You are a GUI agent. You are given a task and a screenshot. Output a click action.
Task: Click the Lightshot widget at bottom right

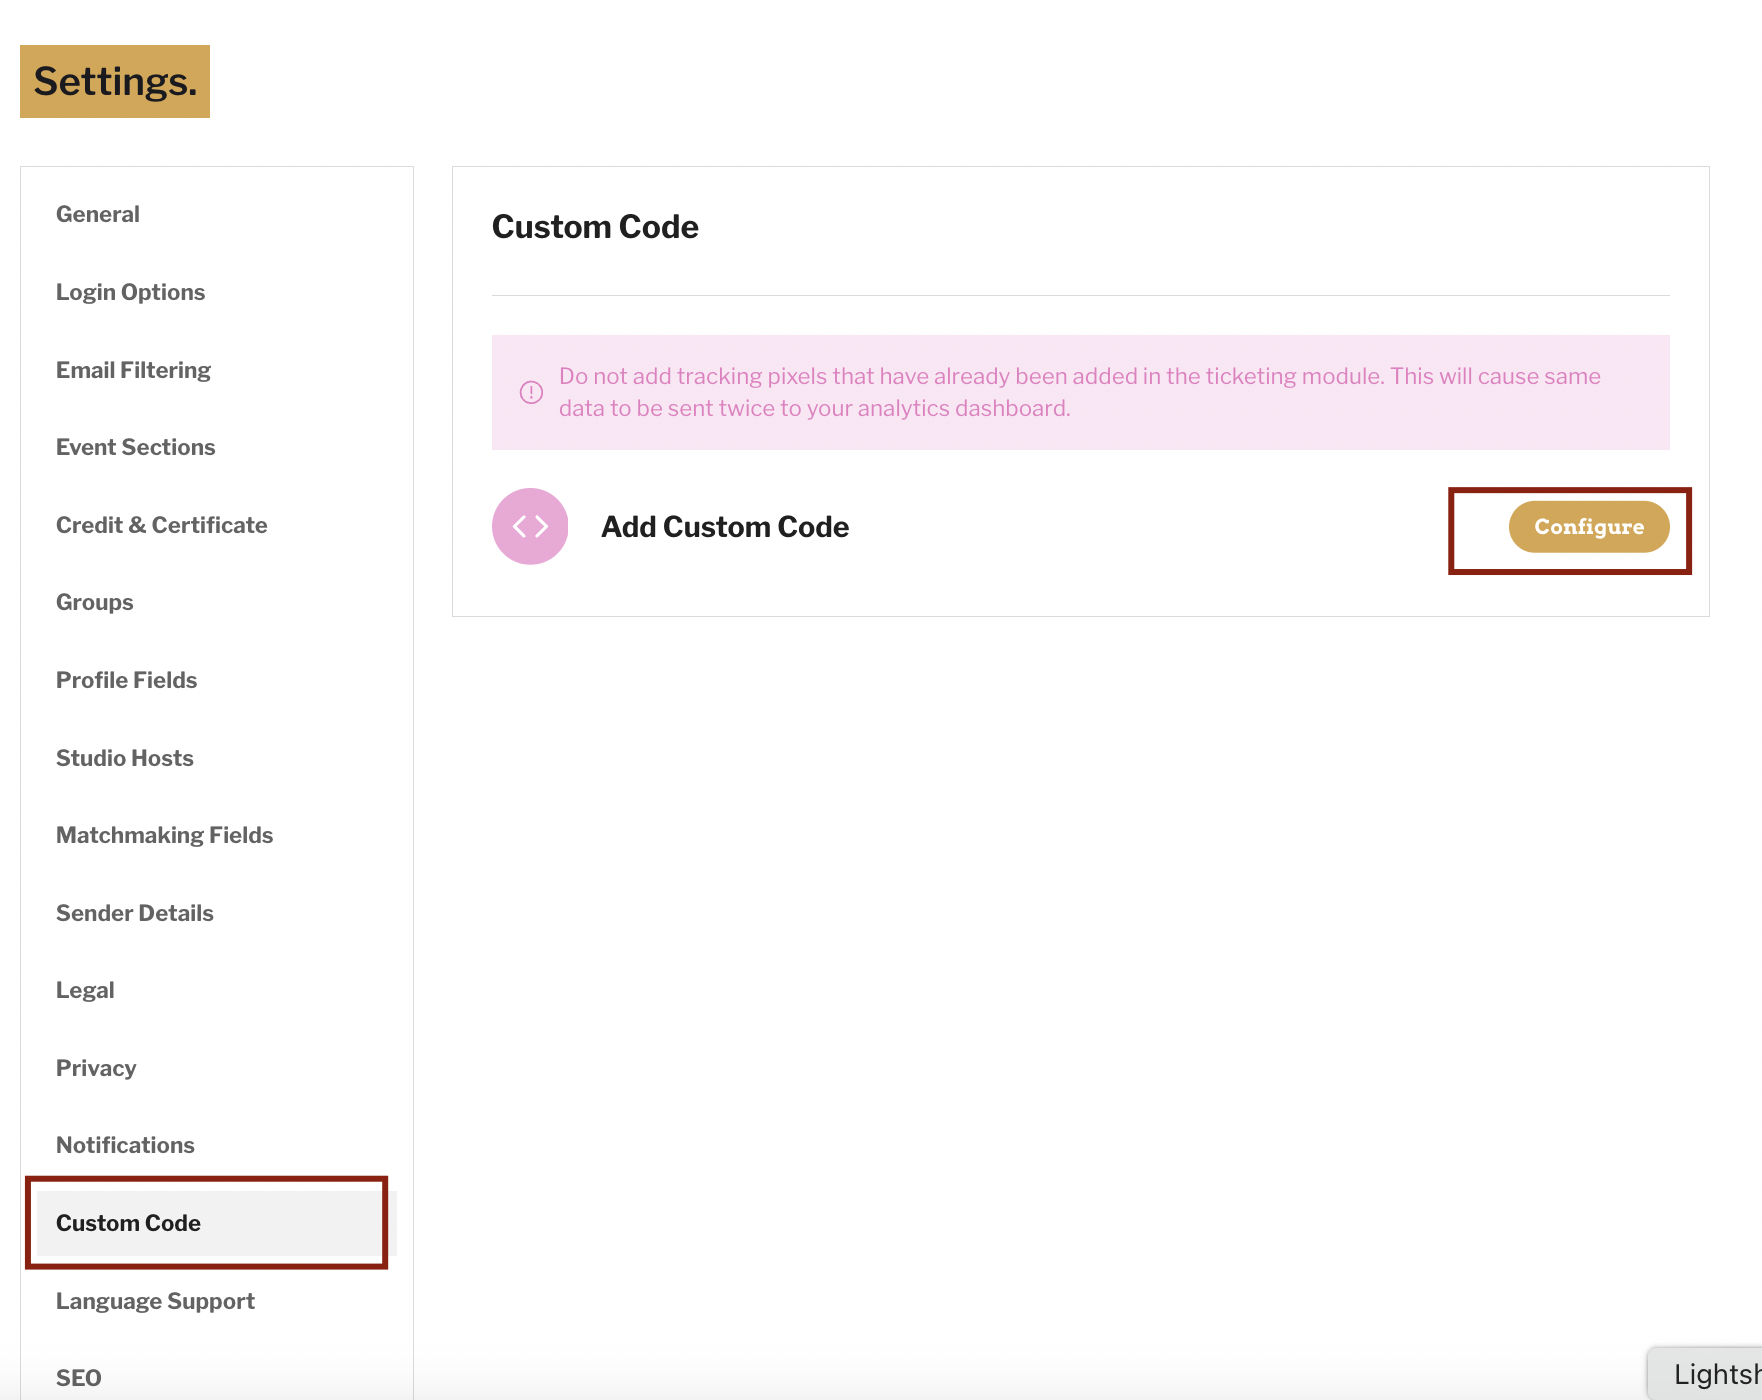(1705, 1373)
